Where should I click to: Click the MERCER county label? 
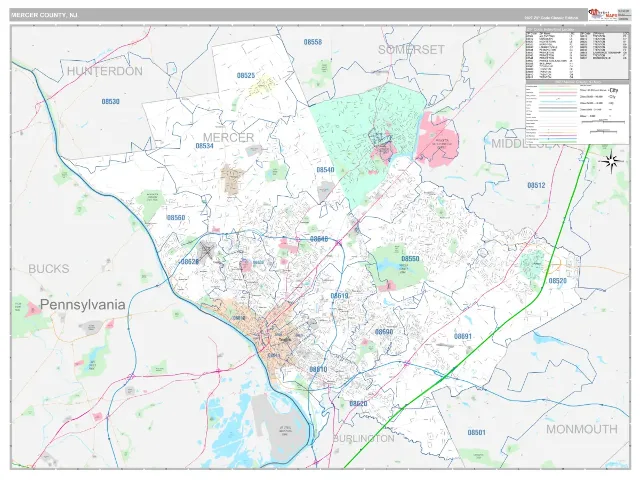click(x=229, y=138)
